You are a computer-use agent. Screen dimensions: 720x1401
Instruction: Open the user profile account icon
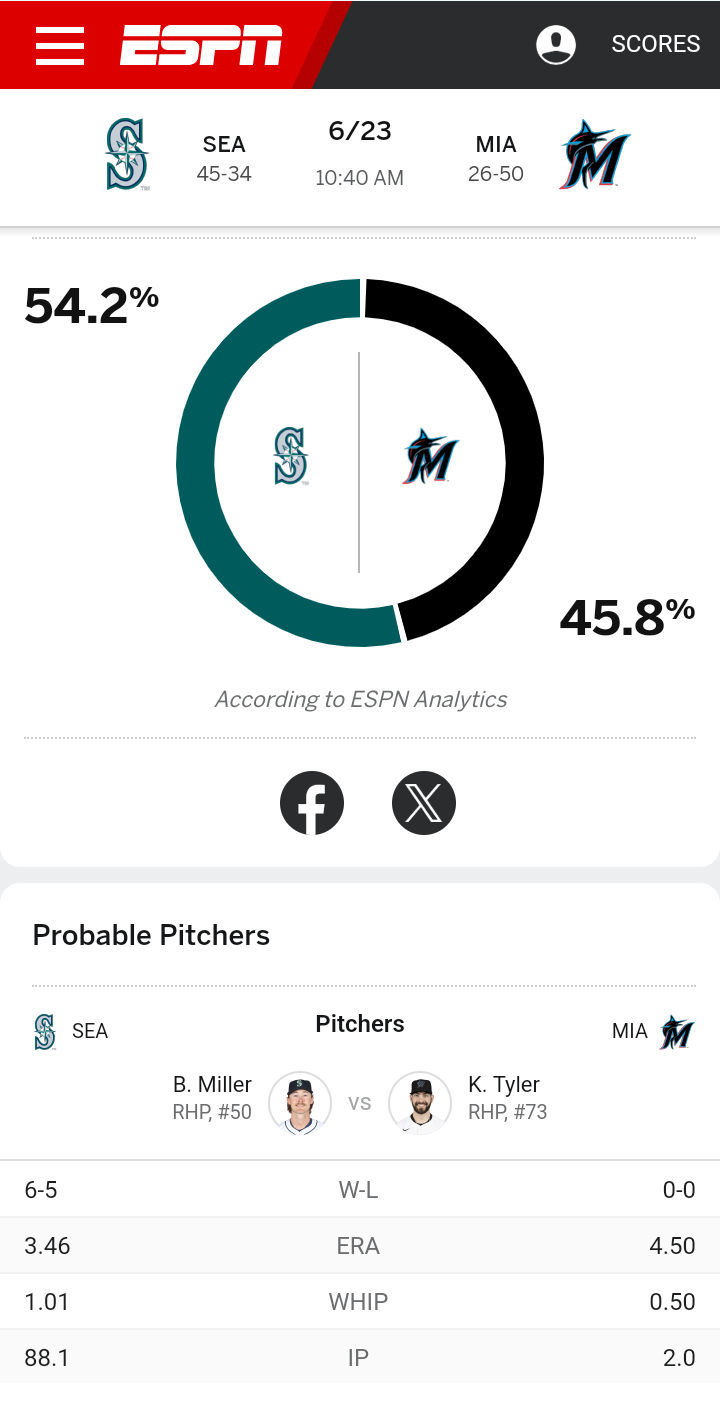(x=556, y=44)
